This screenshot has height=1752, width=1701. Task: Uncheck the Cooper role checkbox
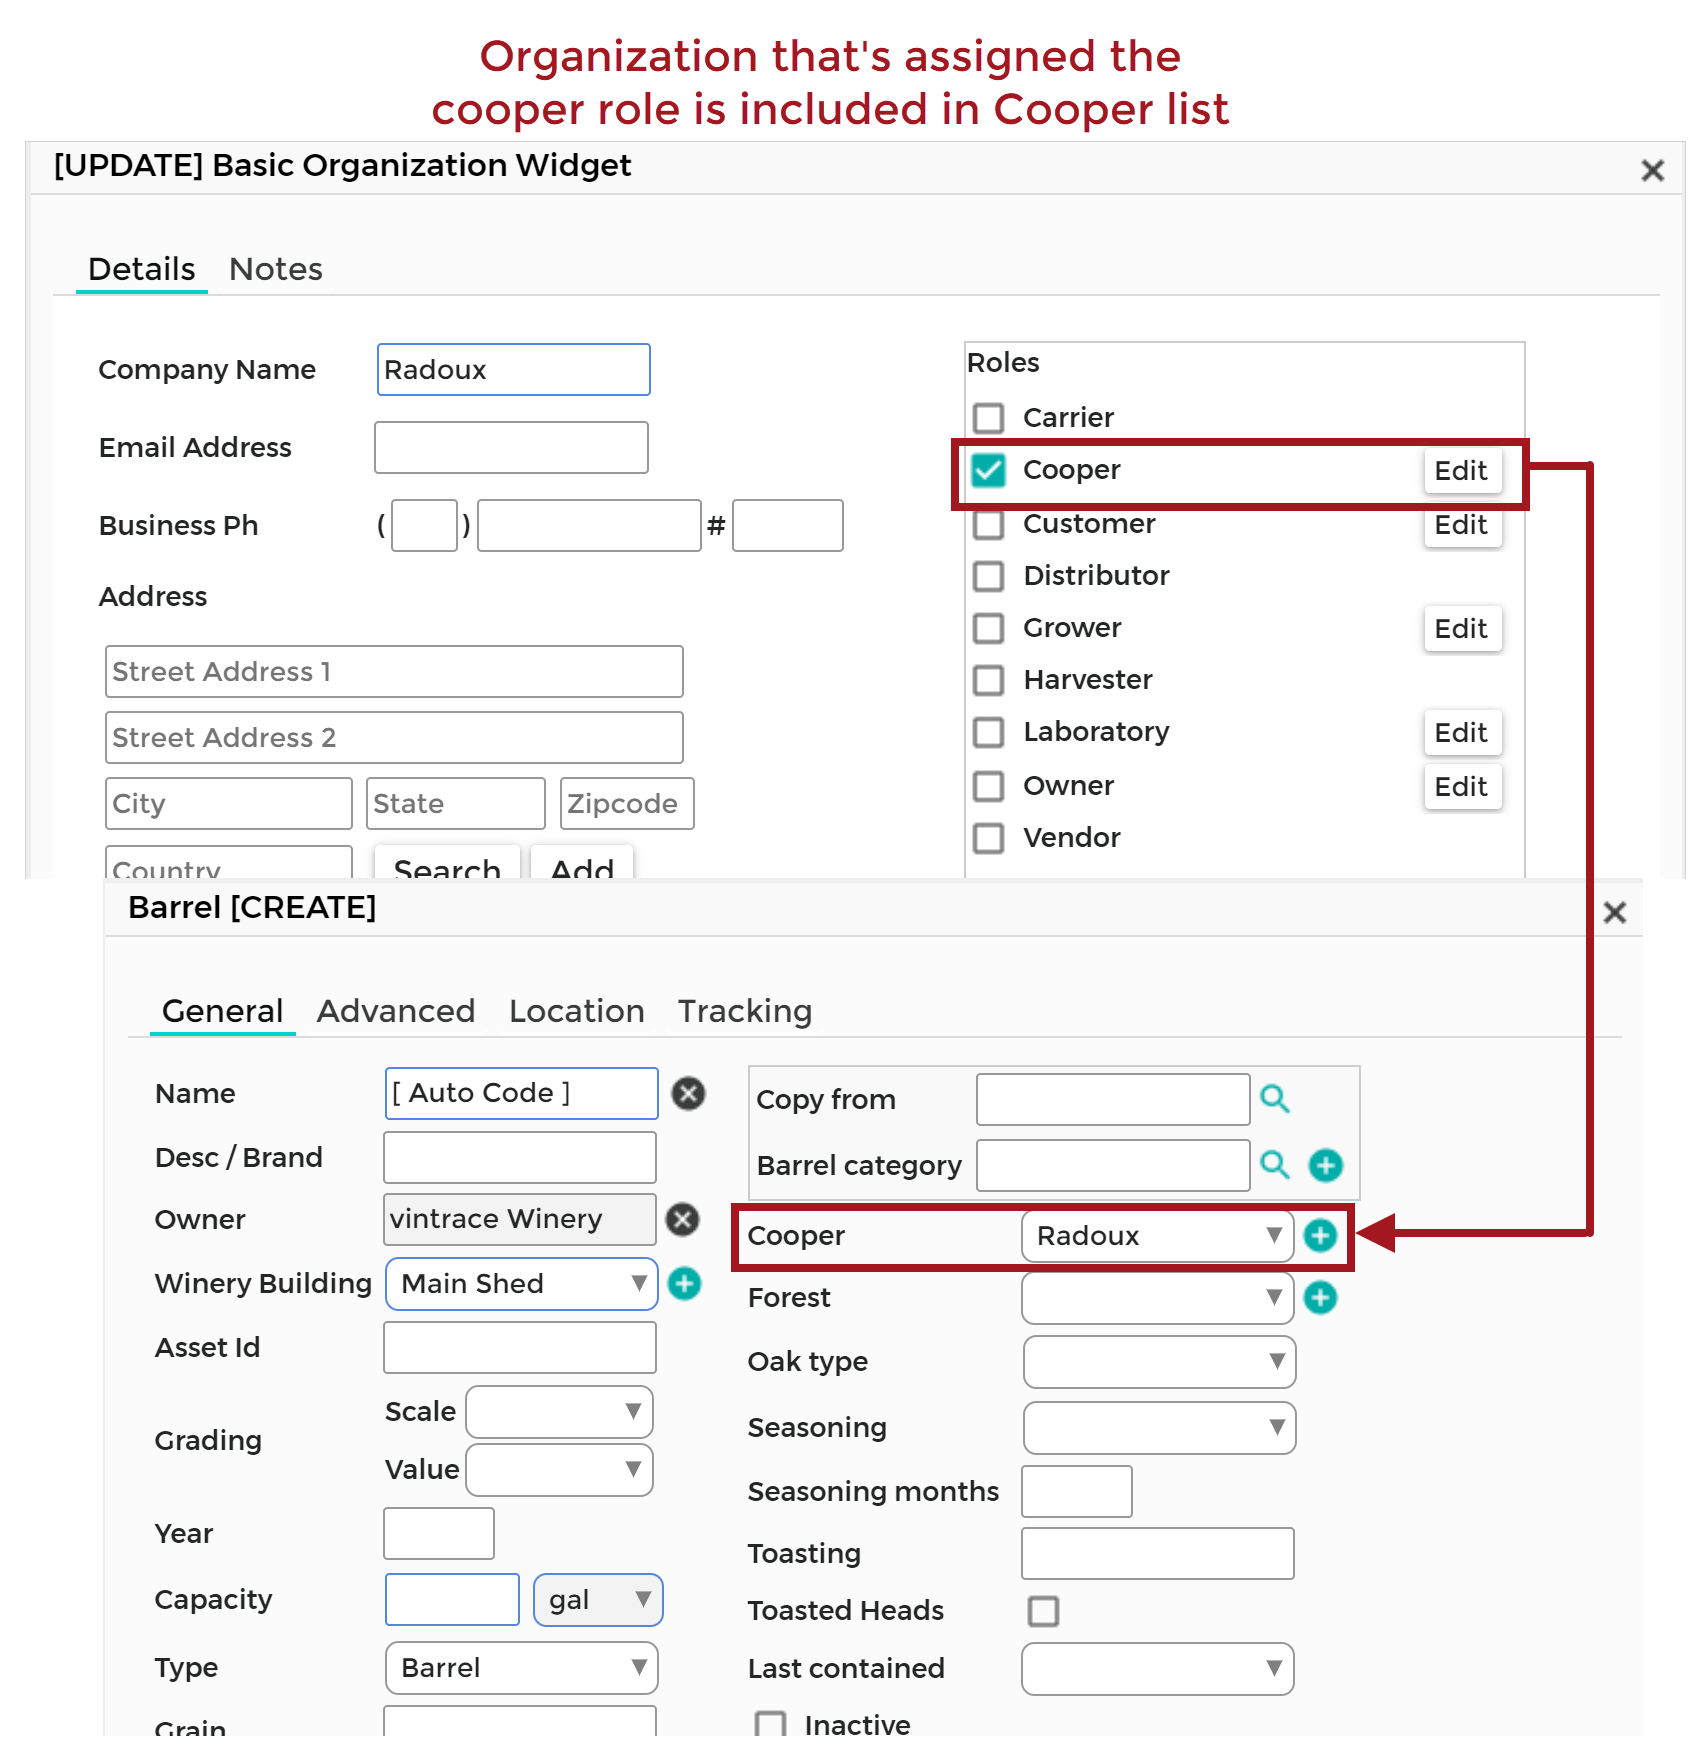(x=989, y=470)
